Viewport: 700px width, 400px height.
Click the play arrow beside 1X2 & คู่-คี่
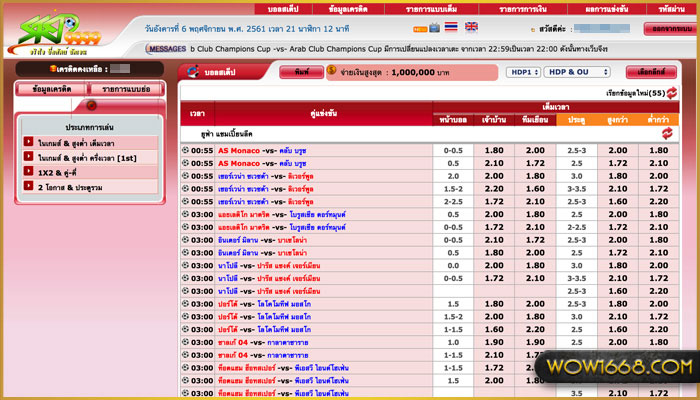click(x=29, y=171)
